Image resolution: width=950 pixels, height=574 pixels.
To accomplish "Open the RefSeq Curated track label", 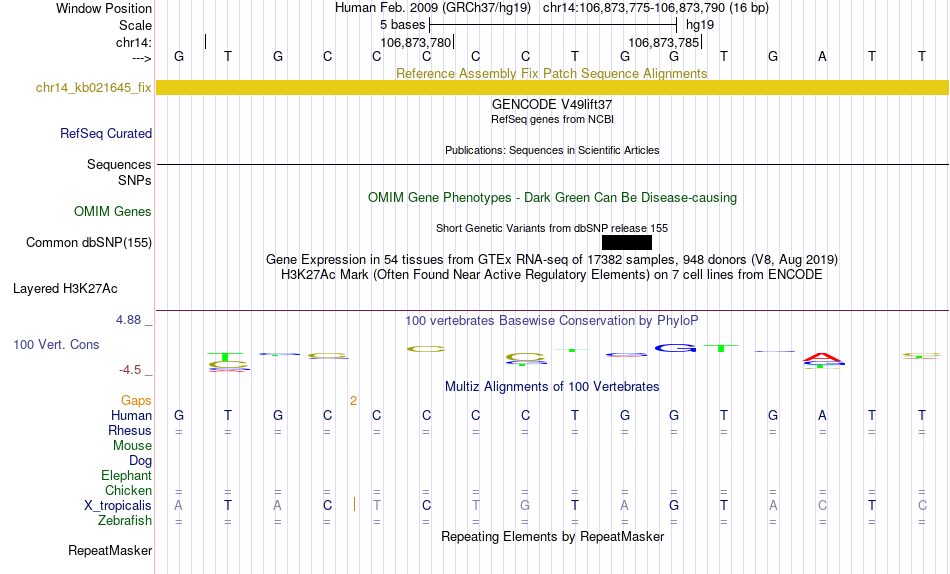I will 106,133.
